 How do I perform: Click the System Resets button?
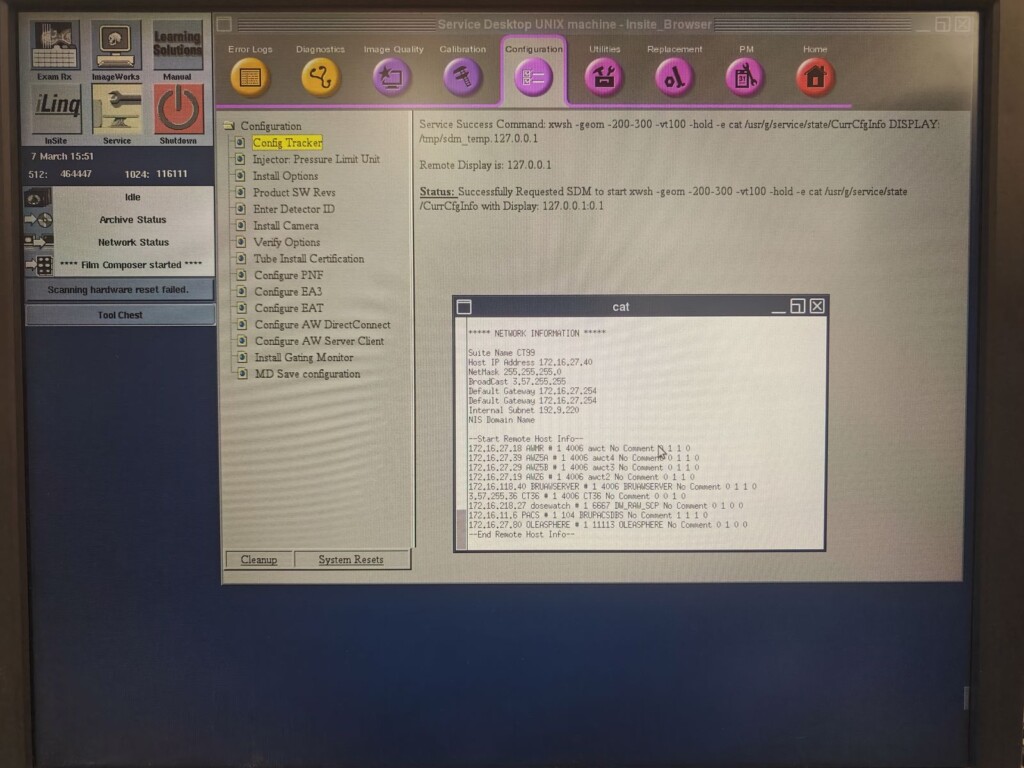point(350,560)
